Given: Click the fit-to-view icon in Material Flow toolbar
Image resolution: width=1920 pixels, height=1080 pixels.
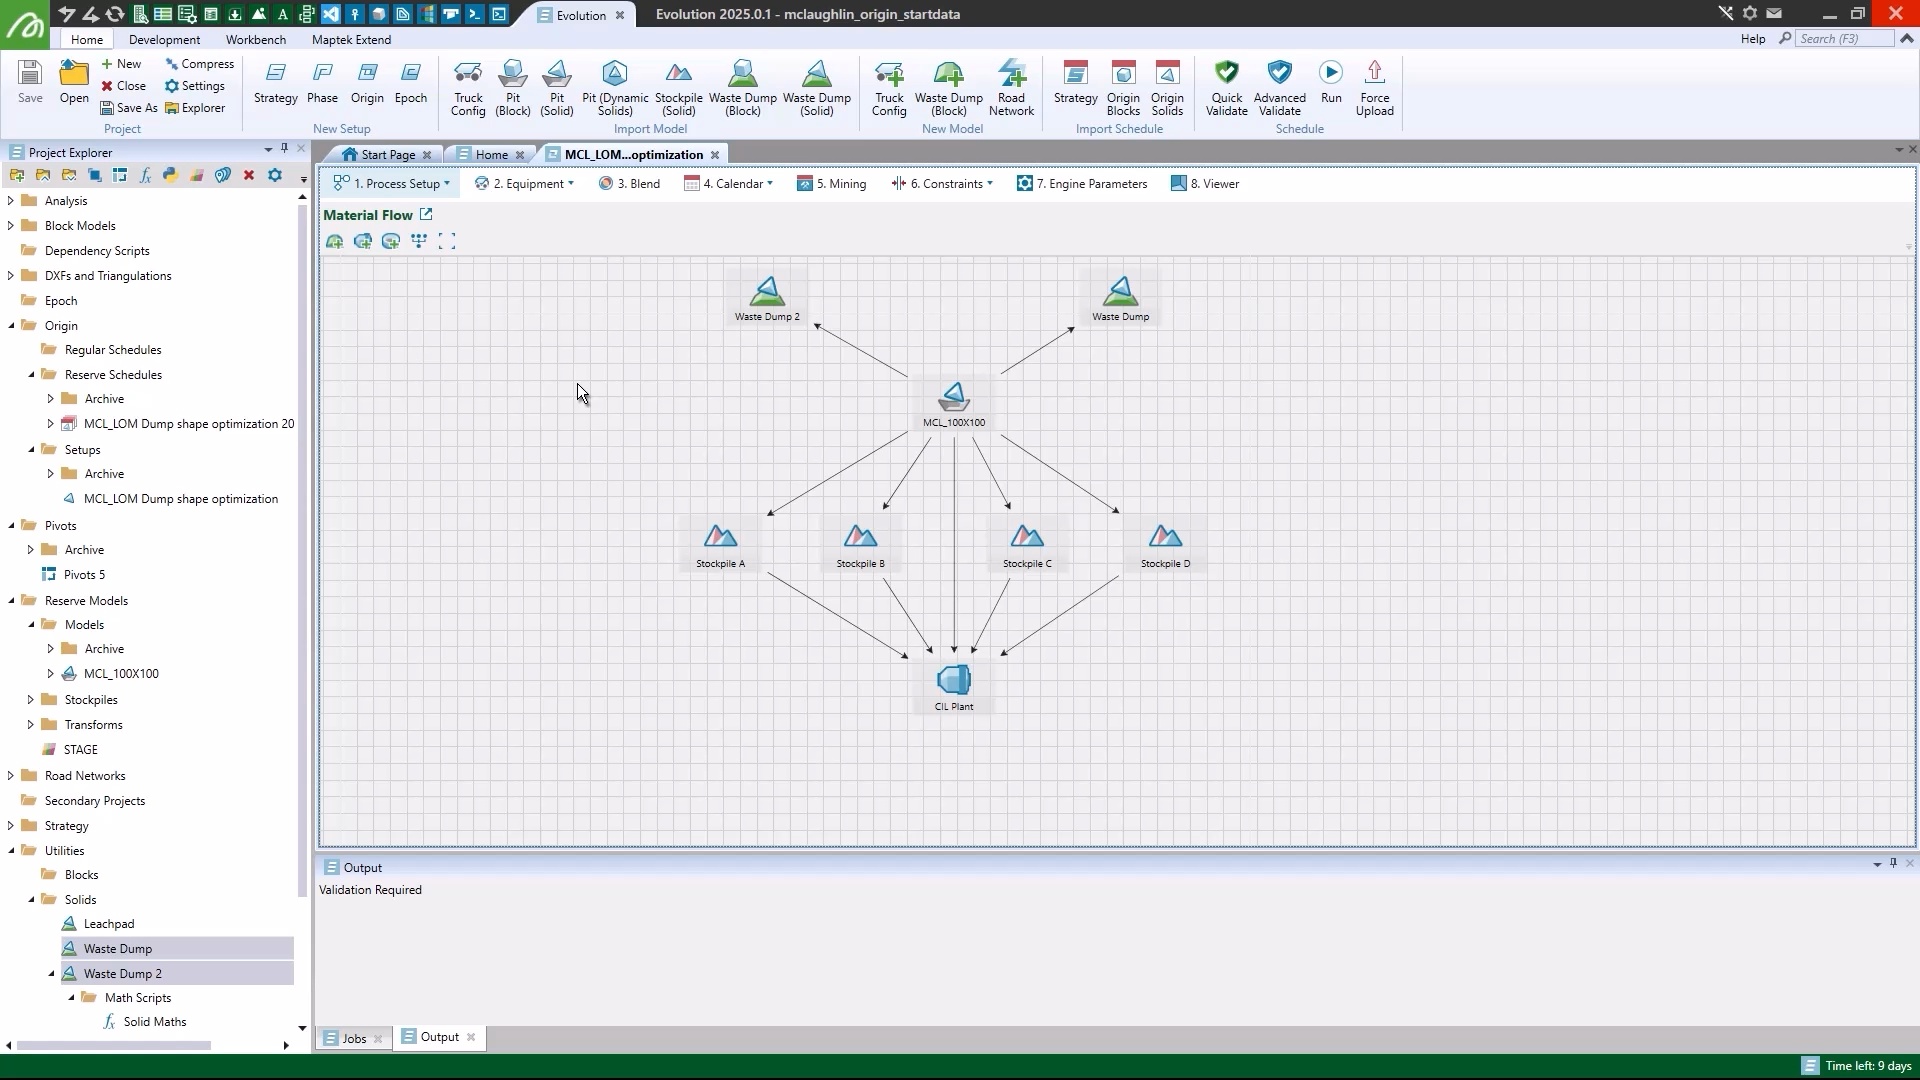Looking at the screenshot, I should point(447,241).
